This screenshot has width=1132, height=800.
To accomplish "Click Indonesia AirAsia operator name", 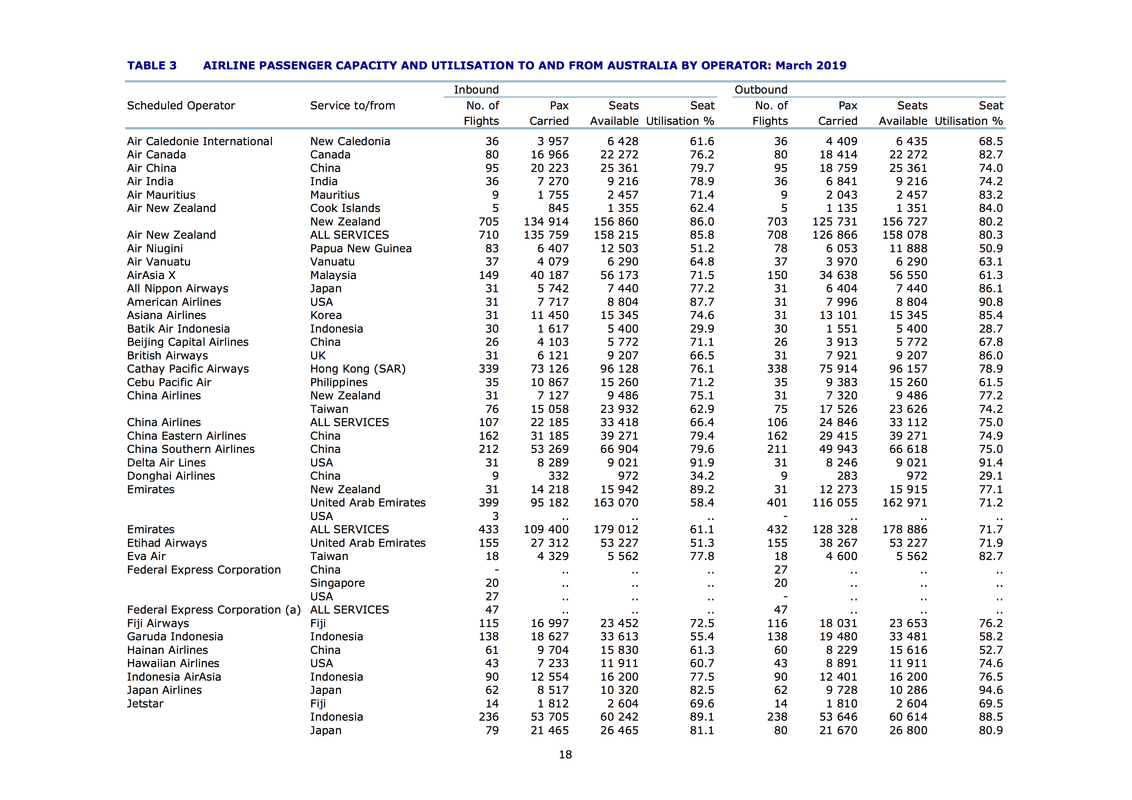I will coord(174,677).
